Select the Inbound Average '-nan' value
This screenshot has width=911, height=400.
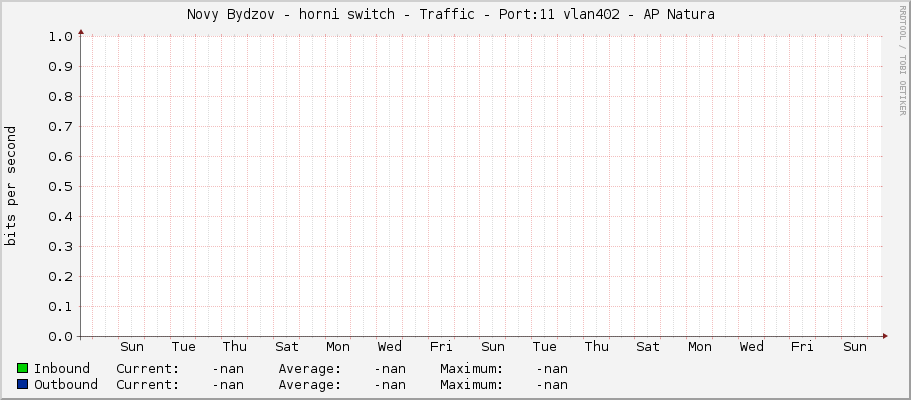[390, 369]
